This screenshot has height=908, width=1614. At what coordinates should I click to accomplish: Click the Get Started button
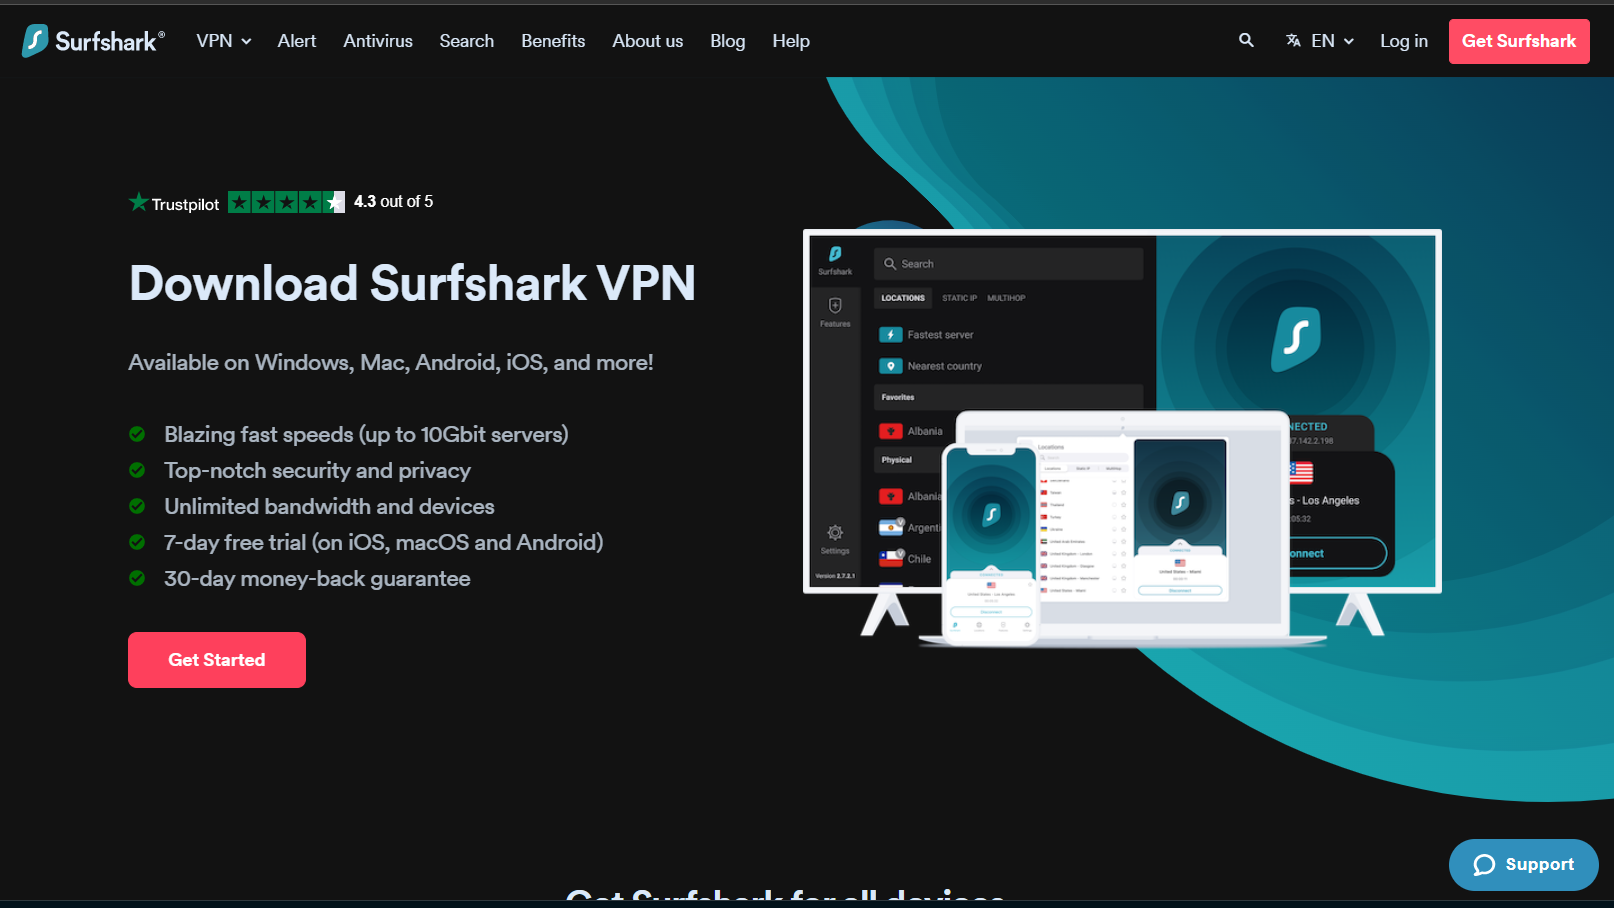point(217,660)
